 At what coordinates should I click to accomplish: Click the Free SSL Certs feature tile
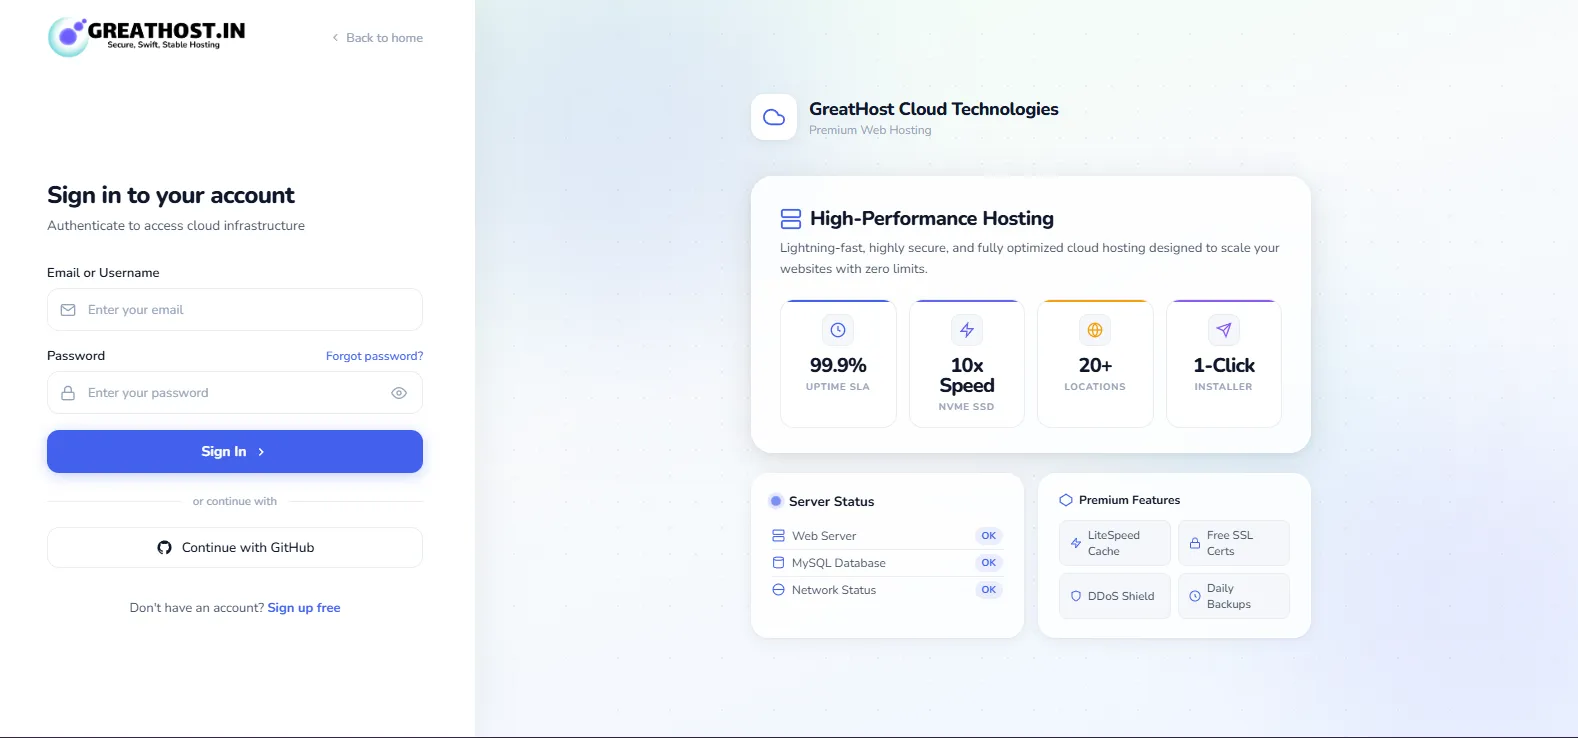point(1234,543)
